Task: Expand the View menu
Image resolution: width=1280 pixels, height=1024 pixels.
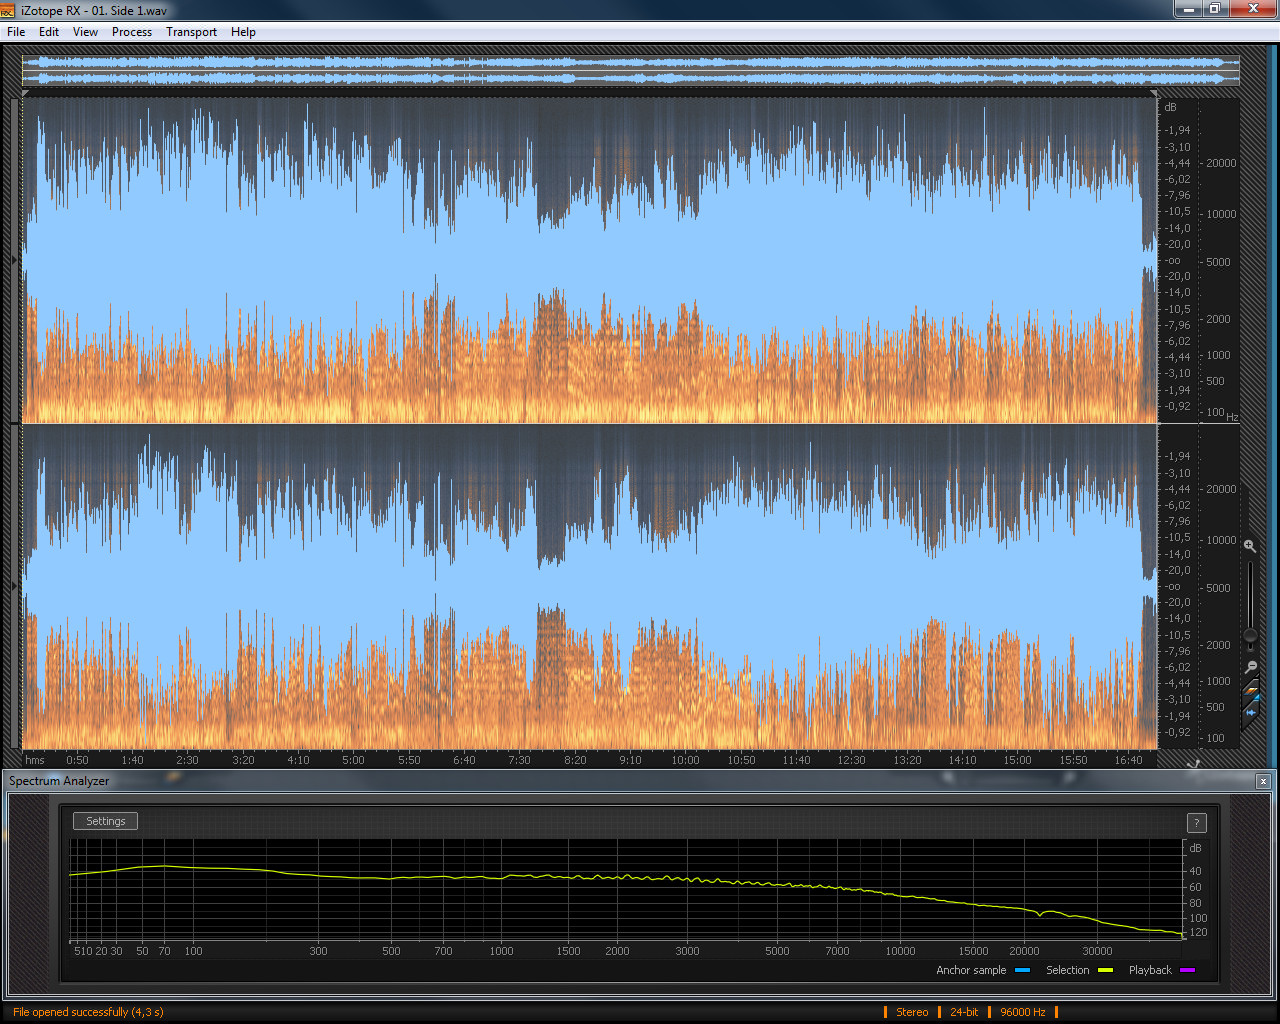Action: coord(85,32)
